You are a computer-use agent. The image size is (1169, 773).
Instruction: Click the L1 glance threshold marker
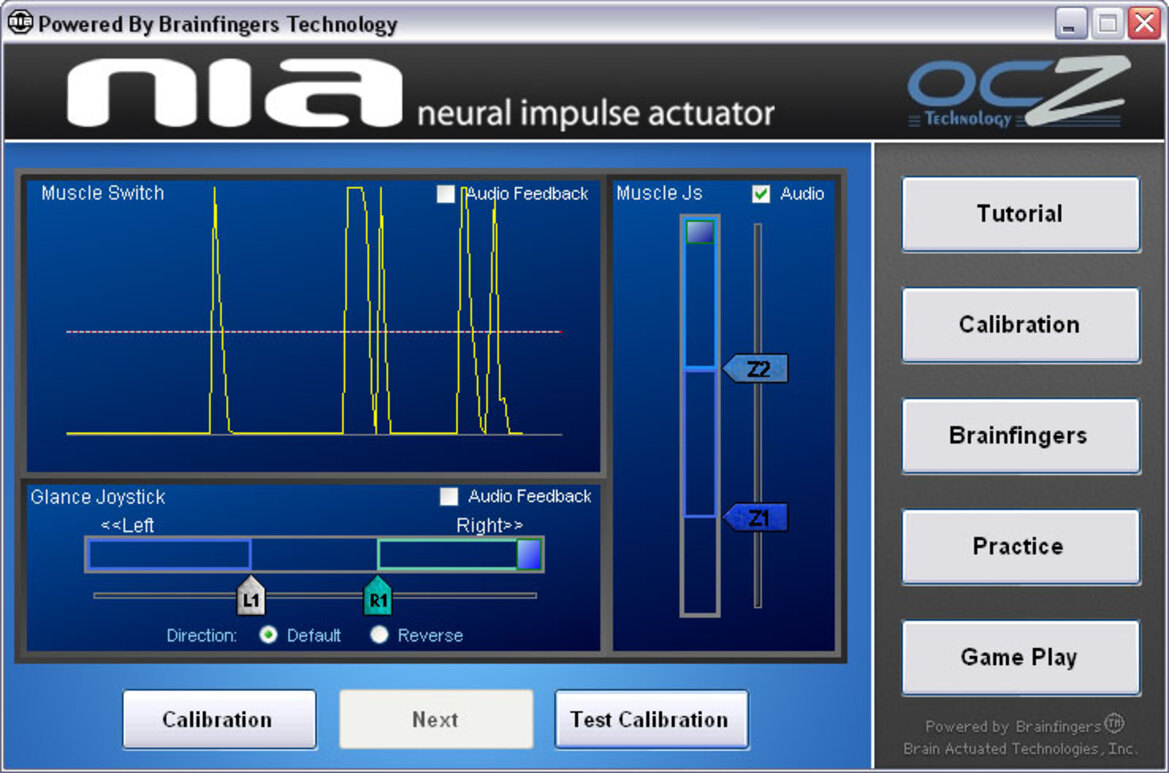250,596
